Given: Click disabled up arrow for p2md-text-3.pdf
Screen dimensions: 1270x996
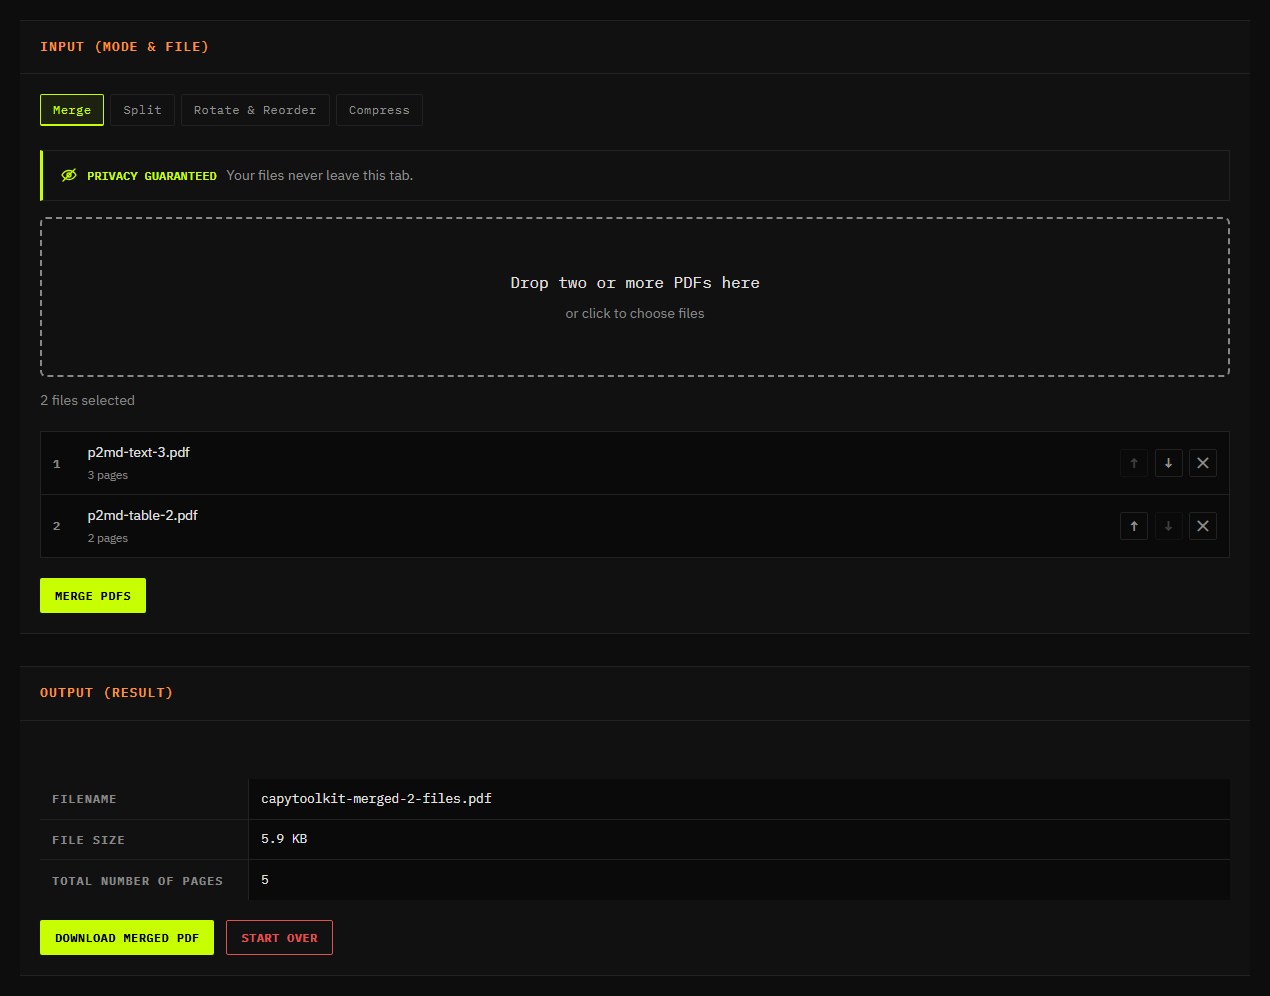Looking at the screenshot, I should click(x=1134, y=463).
